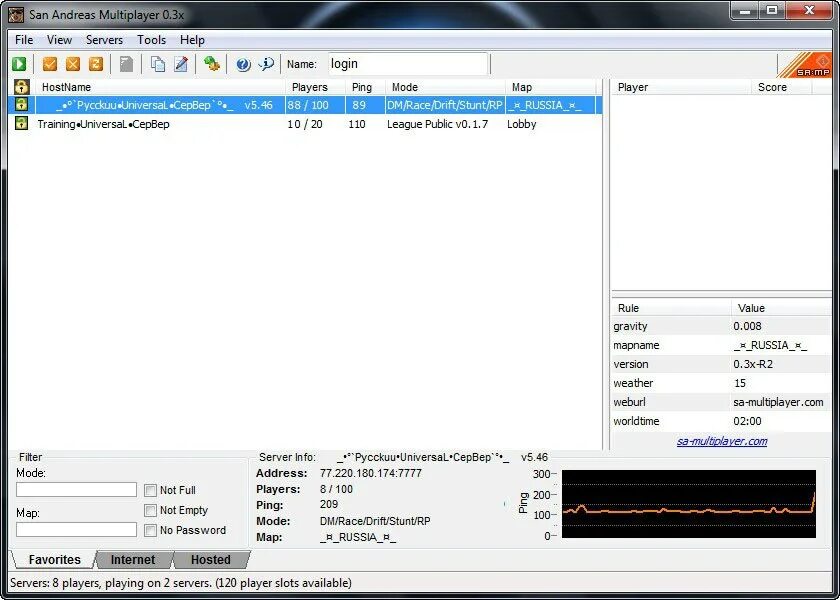
Task: Click the address 77.220.180.174:7777
Action: [371, 473]
